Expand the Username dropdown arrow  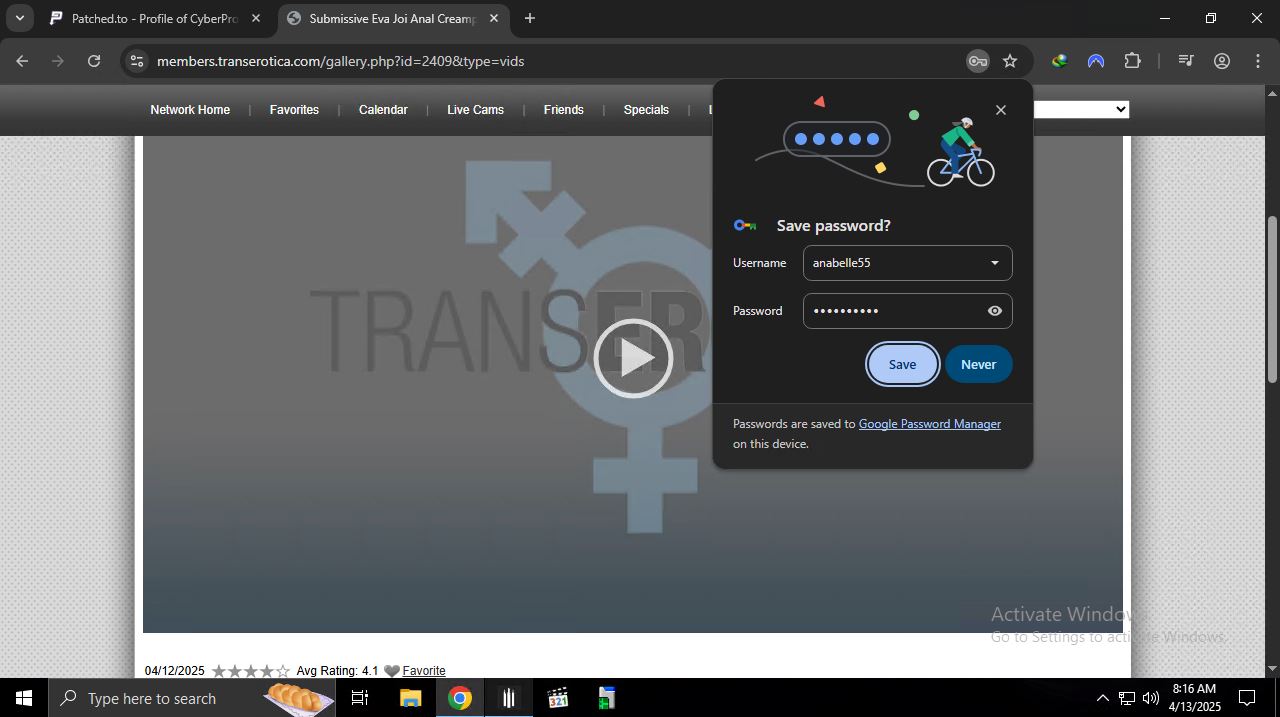coord(994,263)
